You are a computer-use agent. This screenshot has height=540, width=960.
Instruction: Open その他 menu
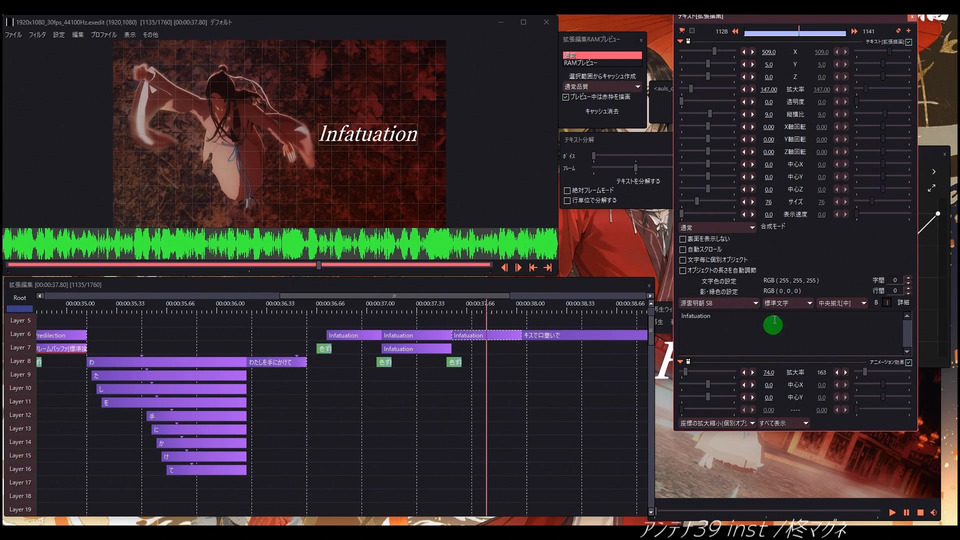click(151, 35)
